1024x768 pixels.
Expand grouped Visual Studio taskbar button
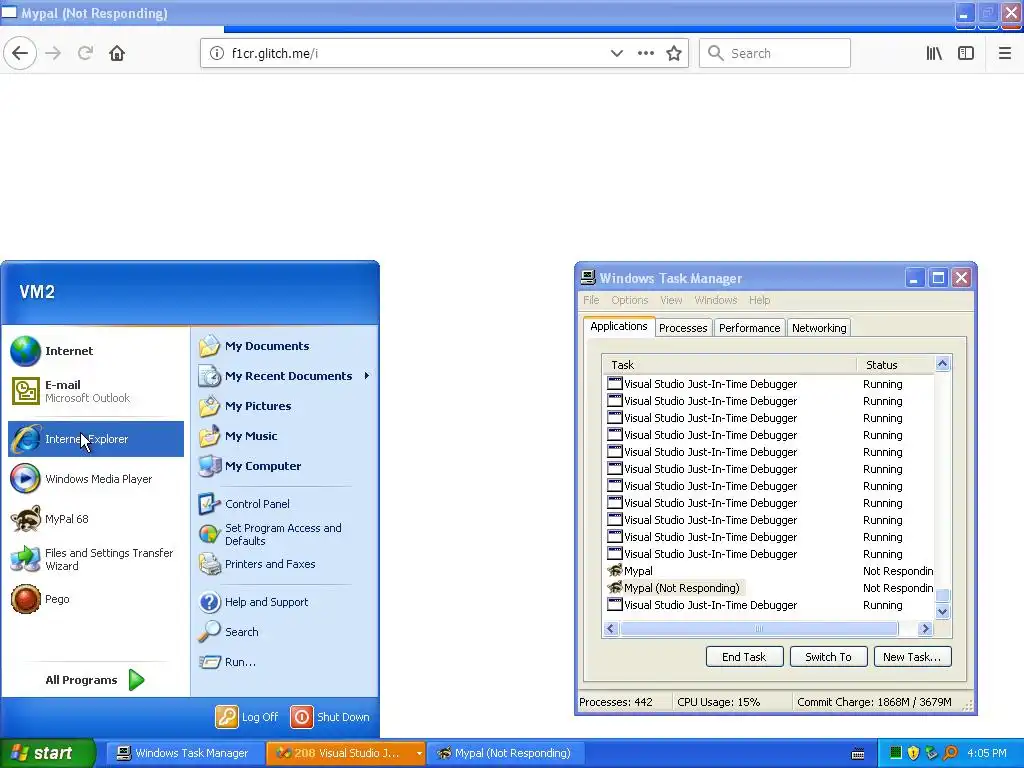pyautogui.click(x=345, y=753)
